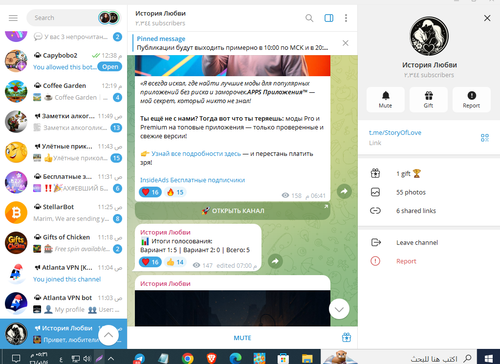
Task: Click the ОТКРЫТЬ КАНАЛ button
Action: (x=232, y=211)
